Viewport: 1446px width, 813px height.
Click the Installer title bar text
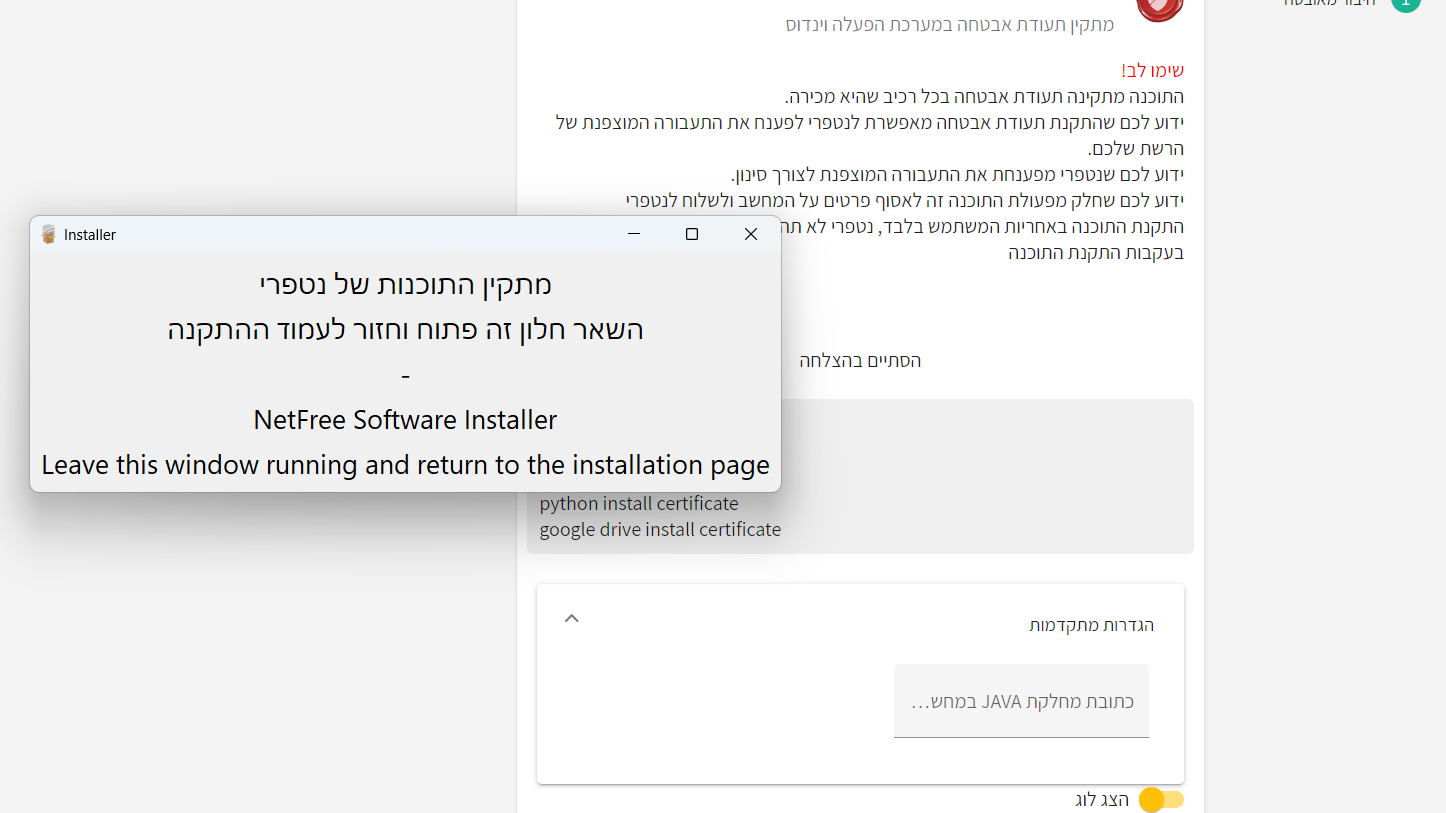click(x=90, y=235)
